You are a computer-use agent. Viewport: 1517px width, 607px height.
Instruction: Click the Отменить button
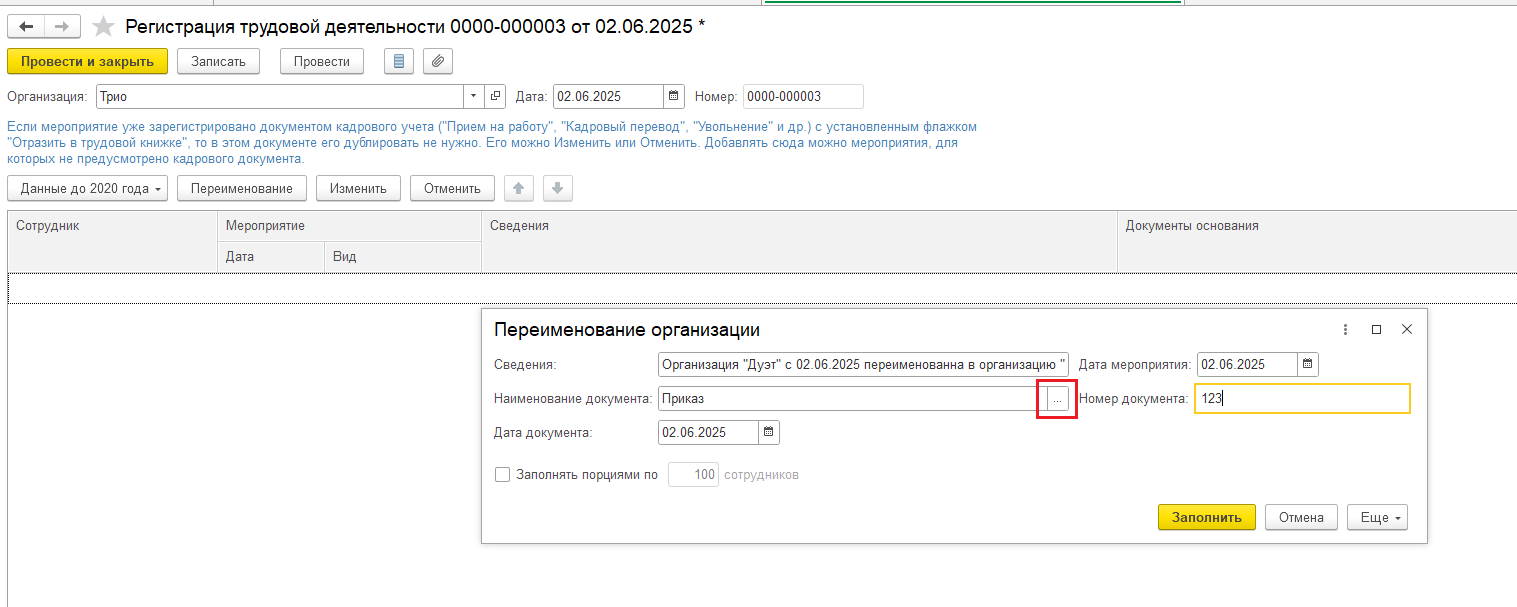click(452, 188)
